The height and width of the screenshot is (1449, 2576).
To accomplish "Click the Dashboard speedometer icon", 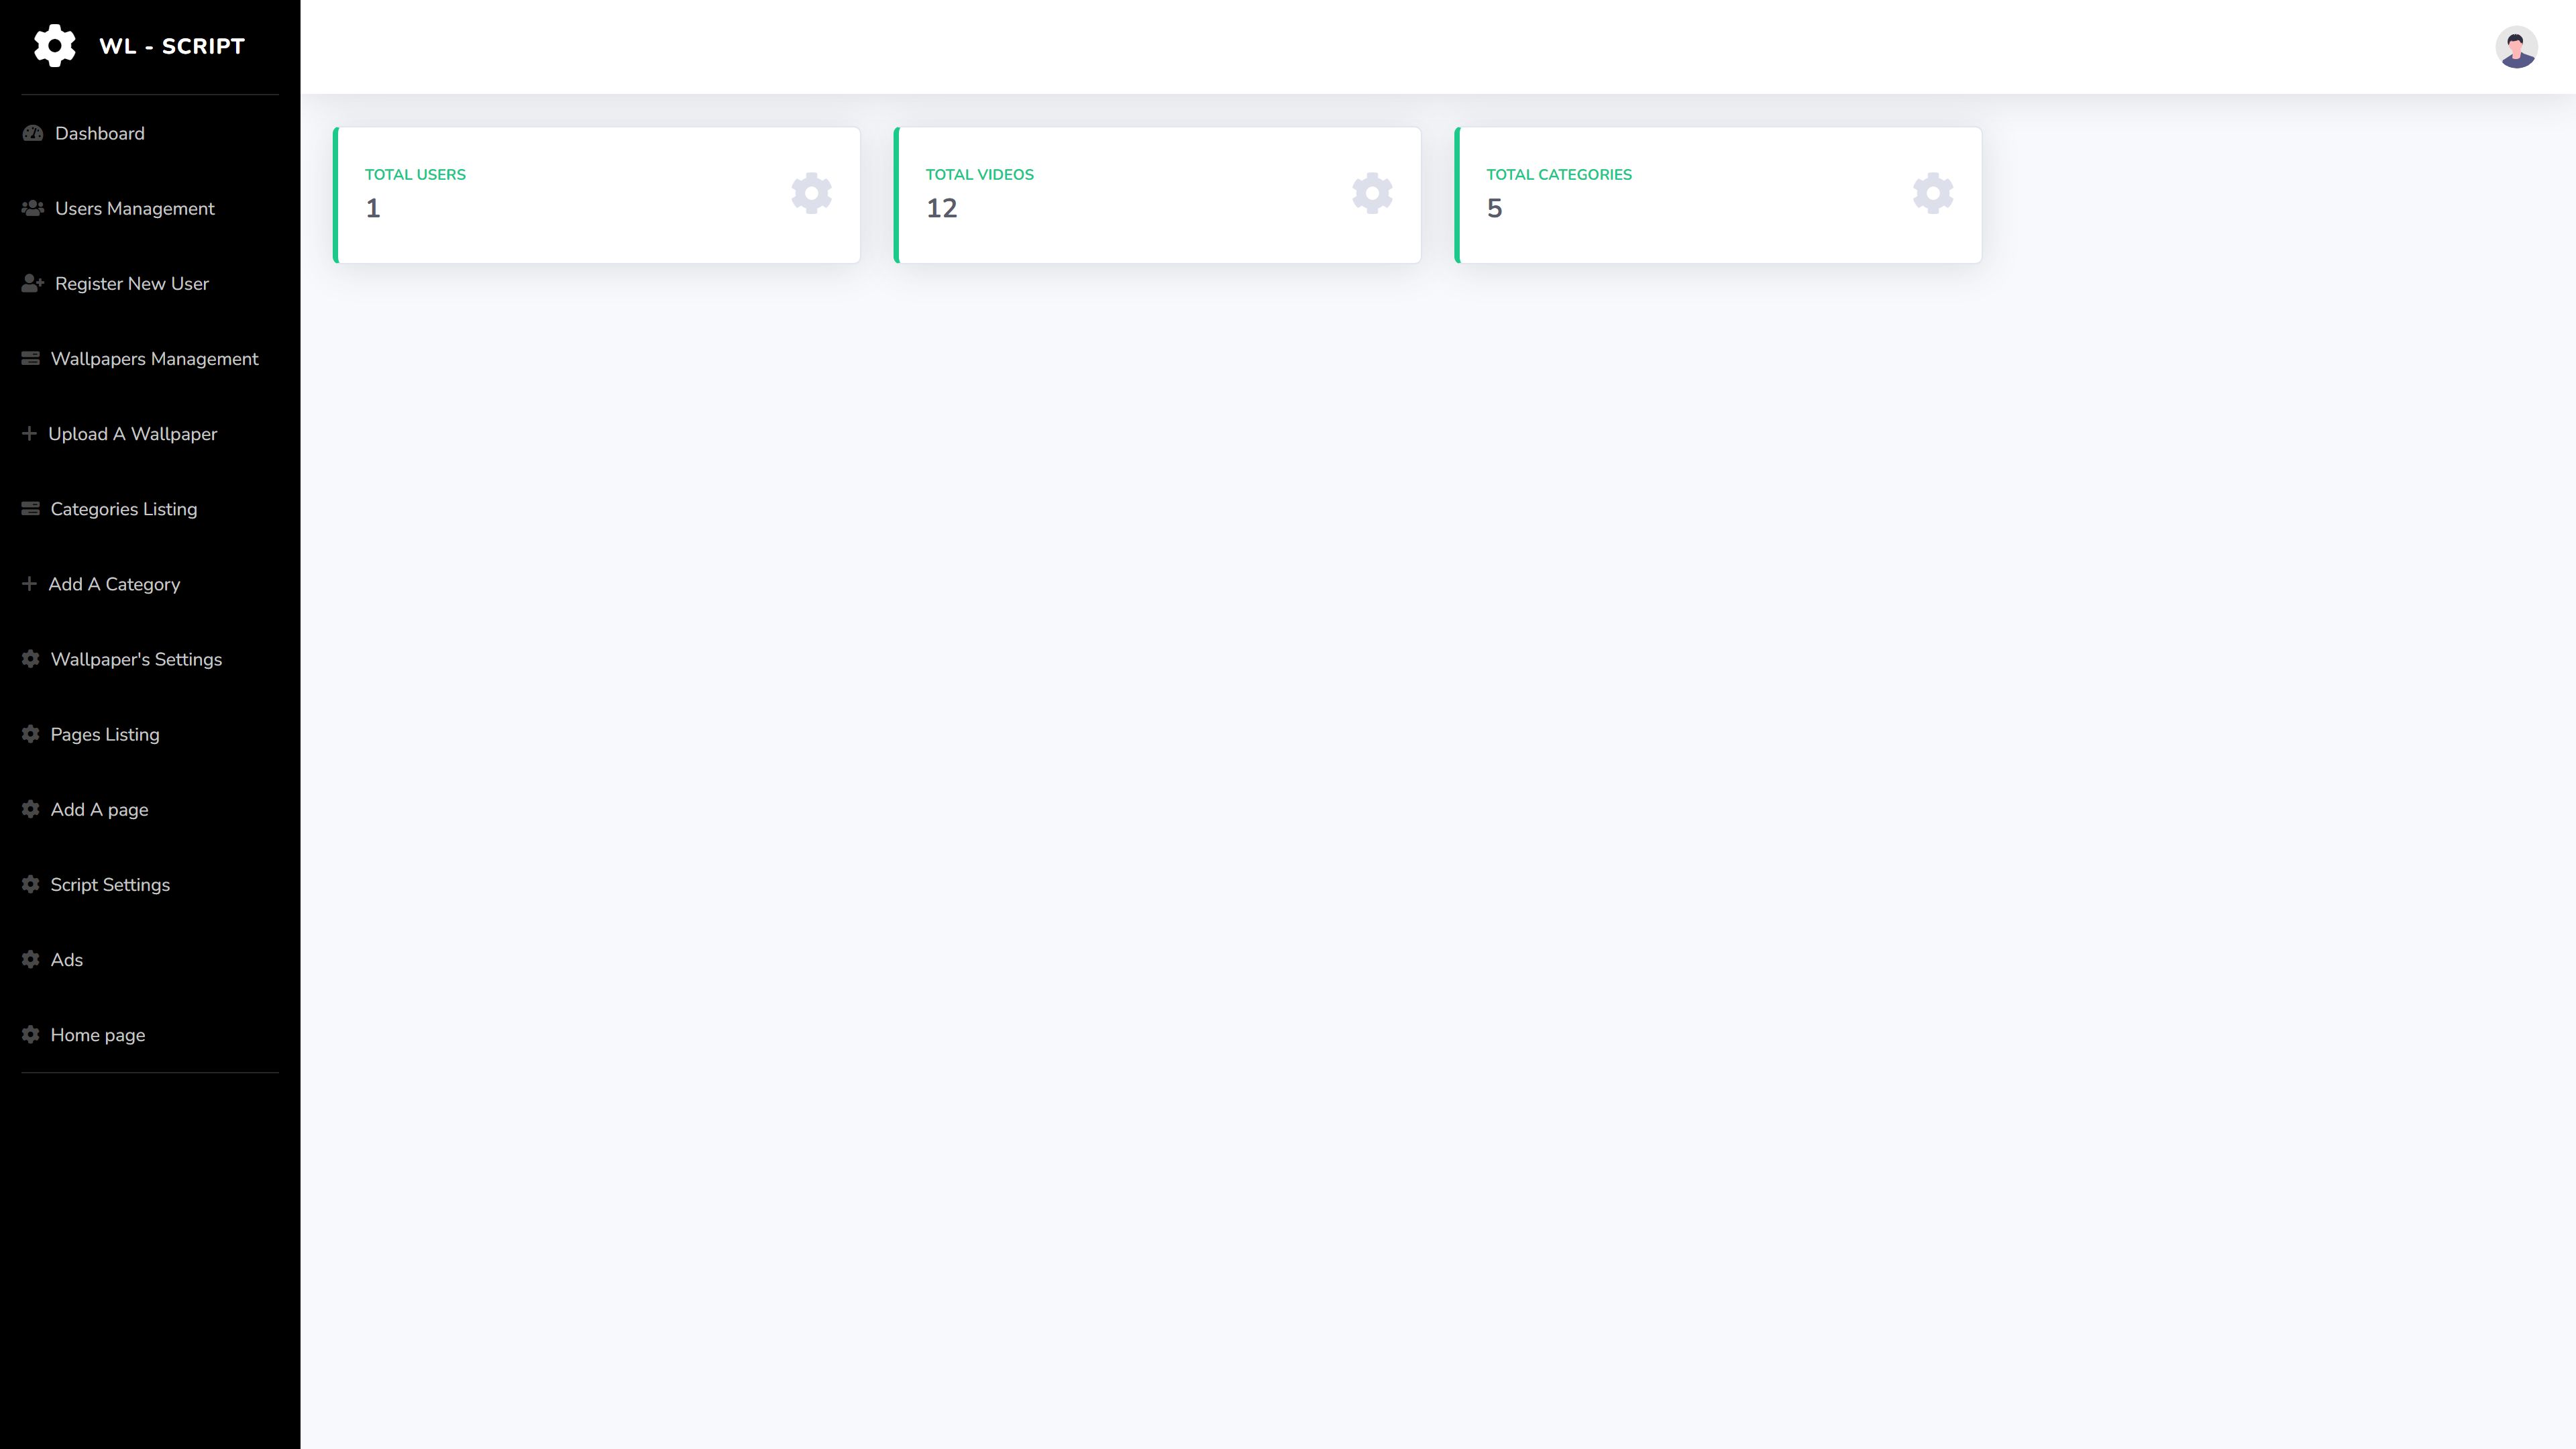I will [33, 133].
